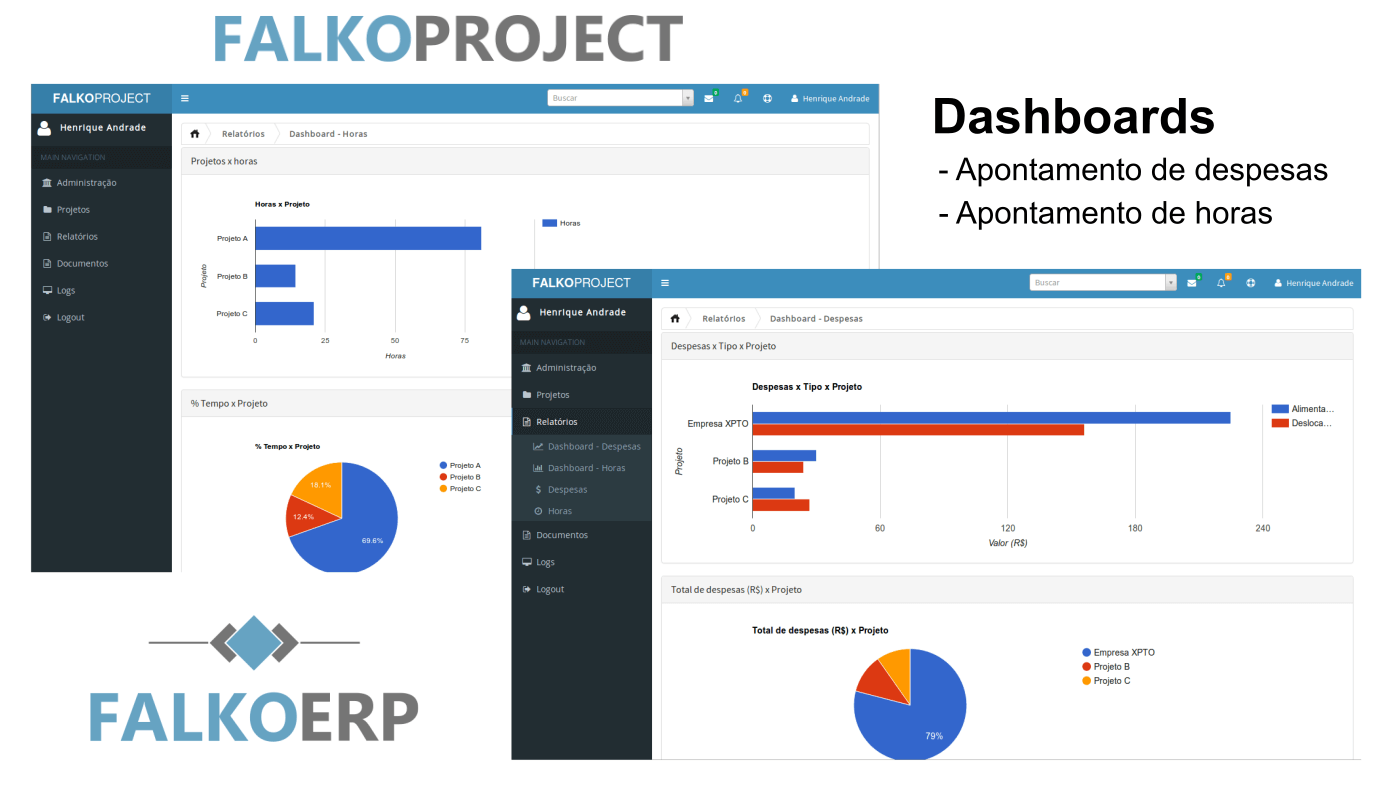
Task: Click blue Alimenta... legend swatch in Despesas chart
Action: 1280,409
